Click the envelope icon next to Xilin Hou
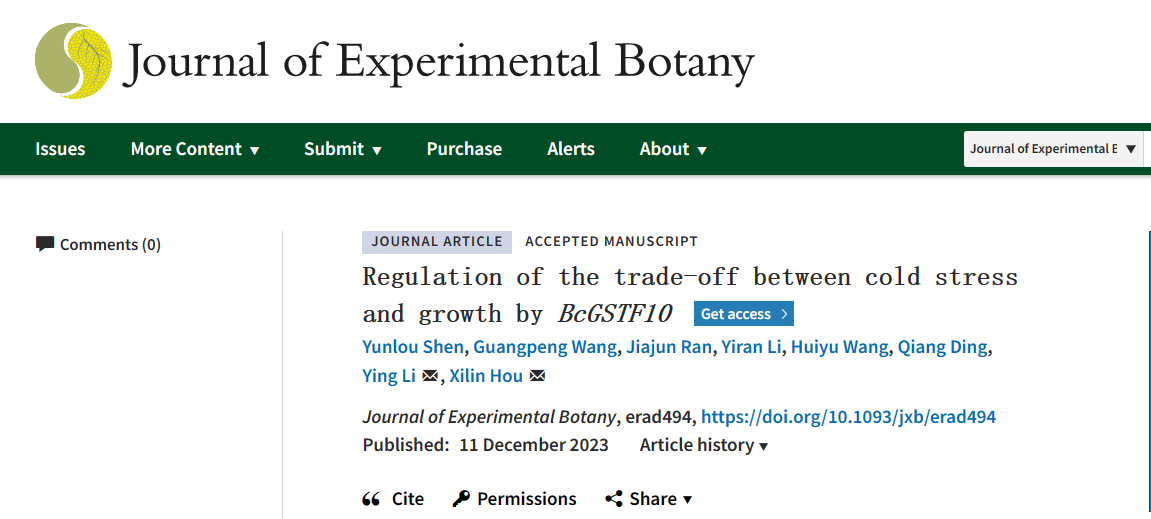The width and height of the screenshot is (1151, 519). (537, 376)
